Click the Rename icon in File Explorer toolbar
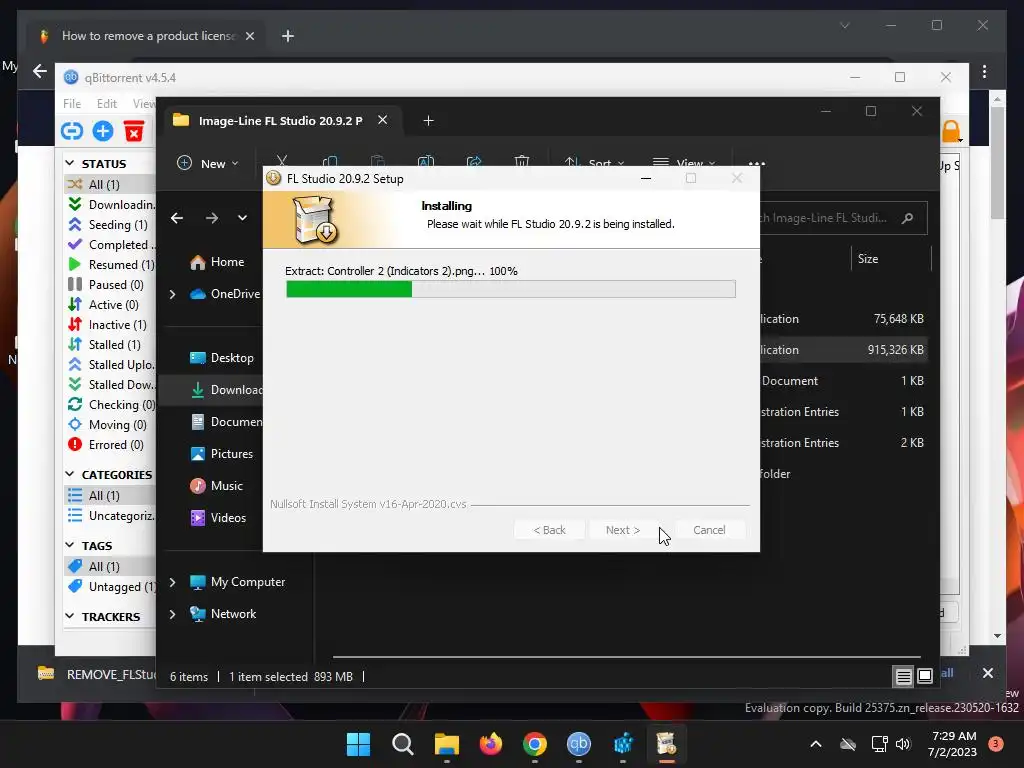 (426, 161)
